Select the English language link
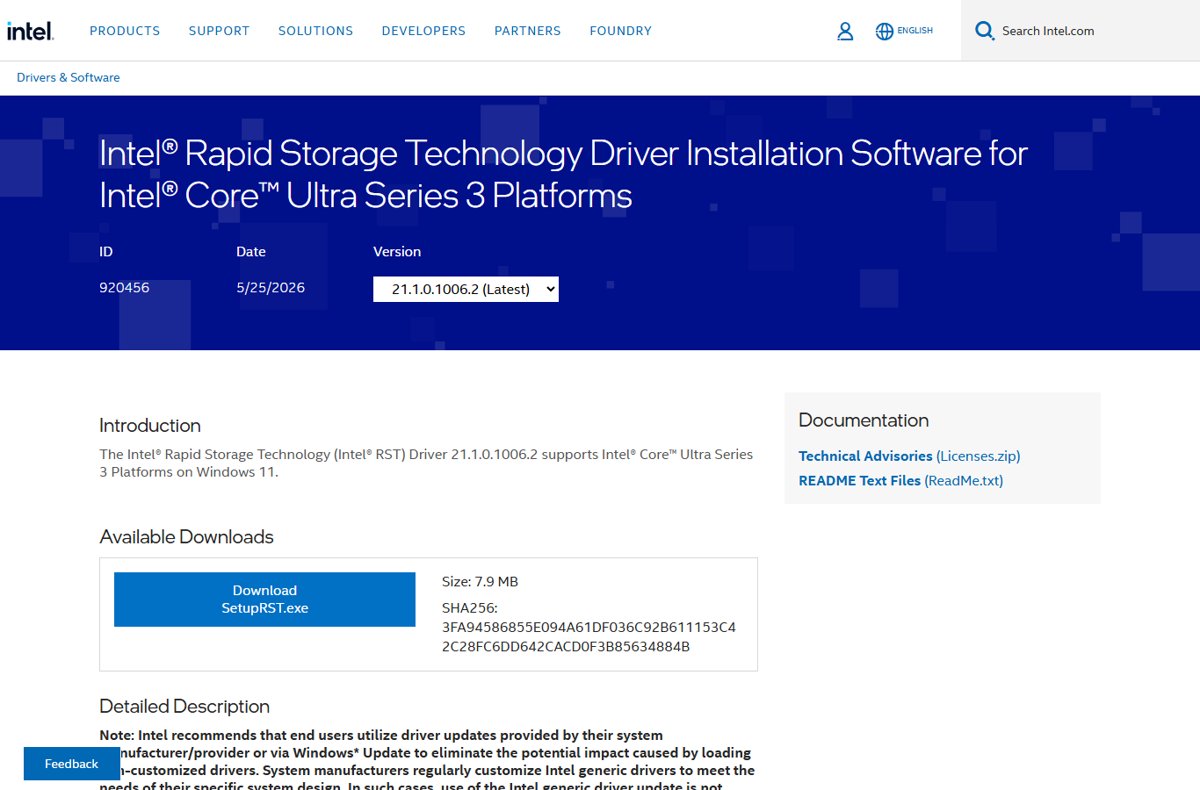The width and height of the screenshot is (1200, 790). pyautogui.click(x=915, y=31)
